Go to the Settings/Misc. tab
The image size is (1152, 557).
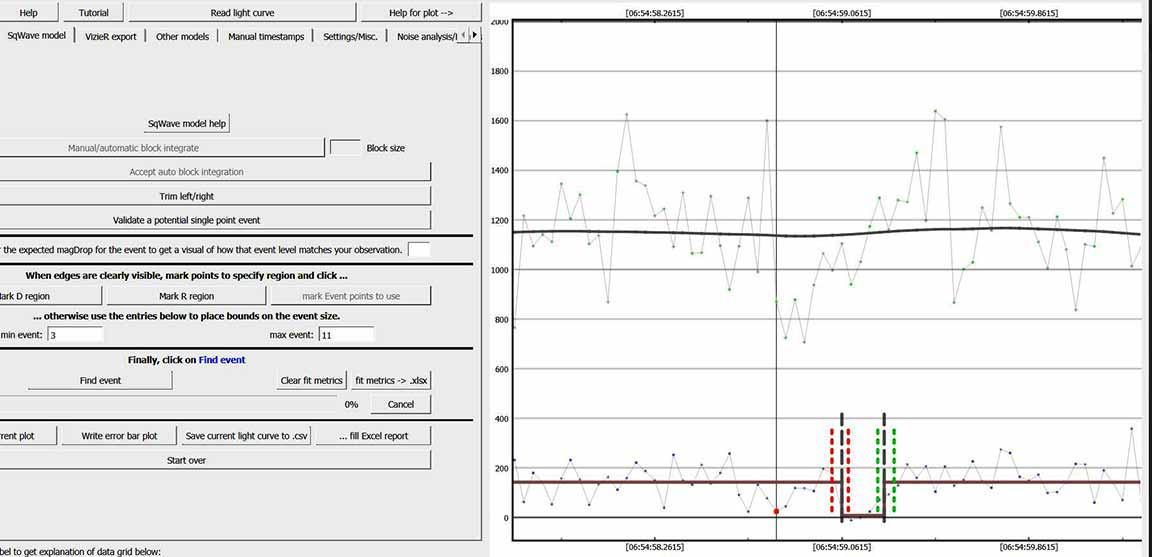coord(350,36)
